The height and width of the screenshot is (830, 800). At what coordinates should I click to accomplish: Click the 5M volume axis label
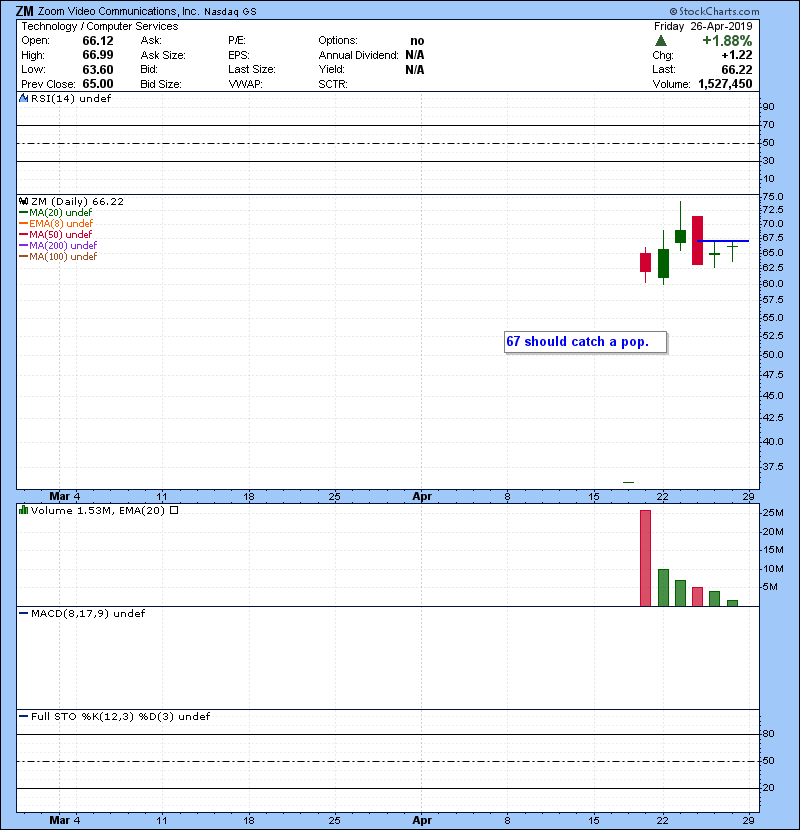[x=770, y=587]
